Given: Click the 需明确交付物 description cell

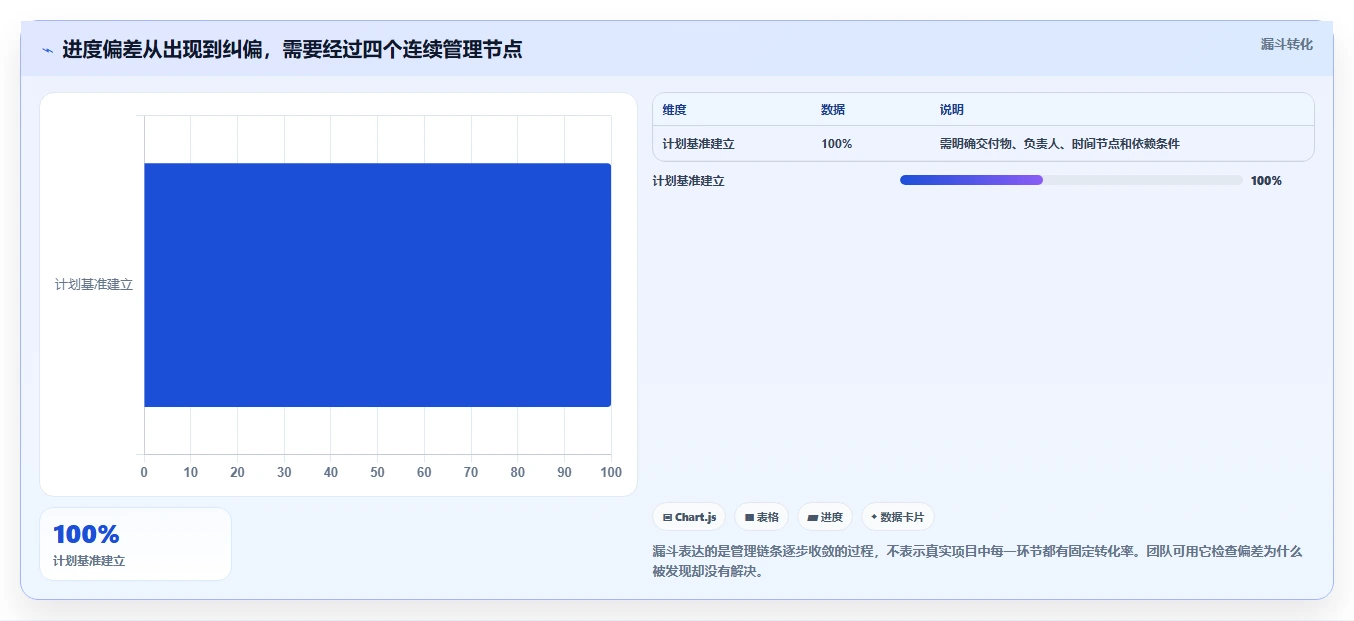Looking at the screenshot, I should click(1059, 144).
